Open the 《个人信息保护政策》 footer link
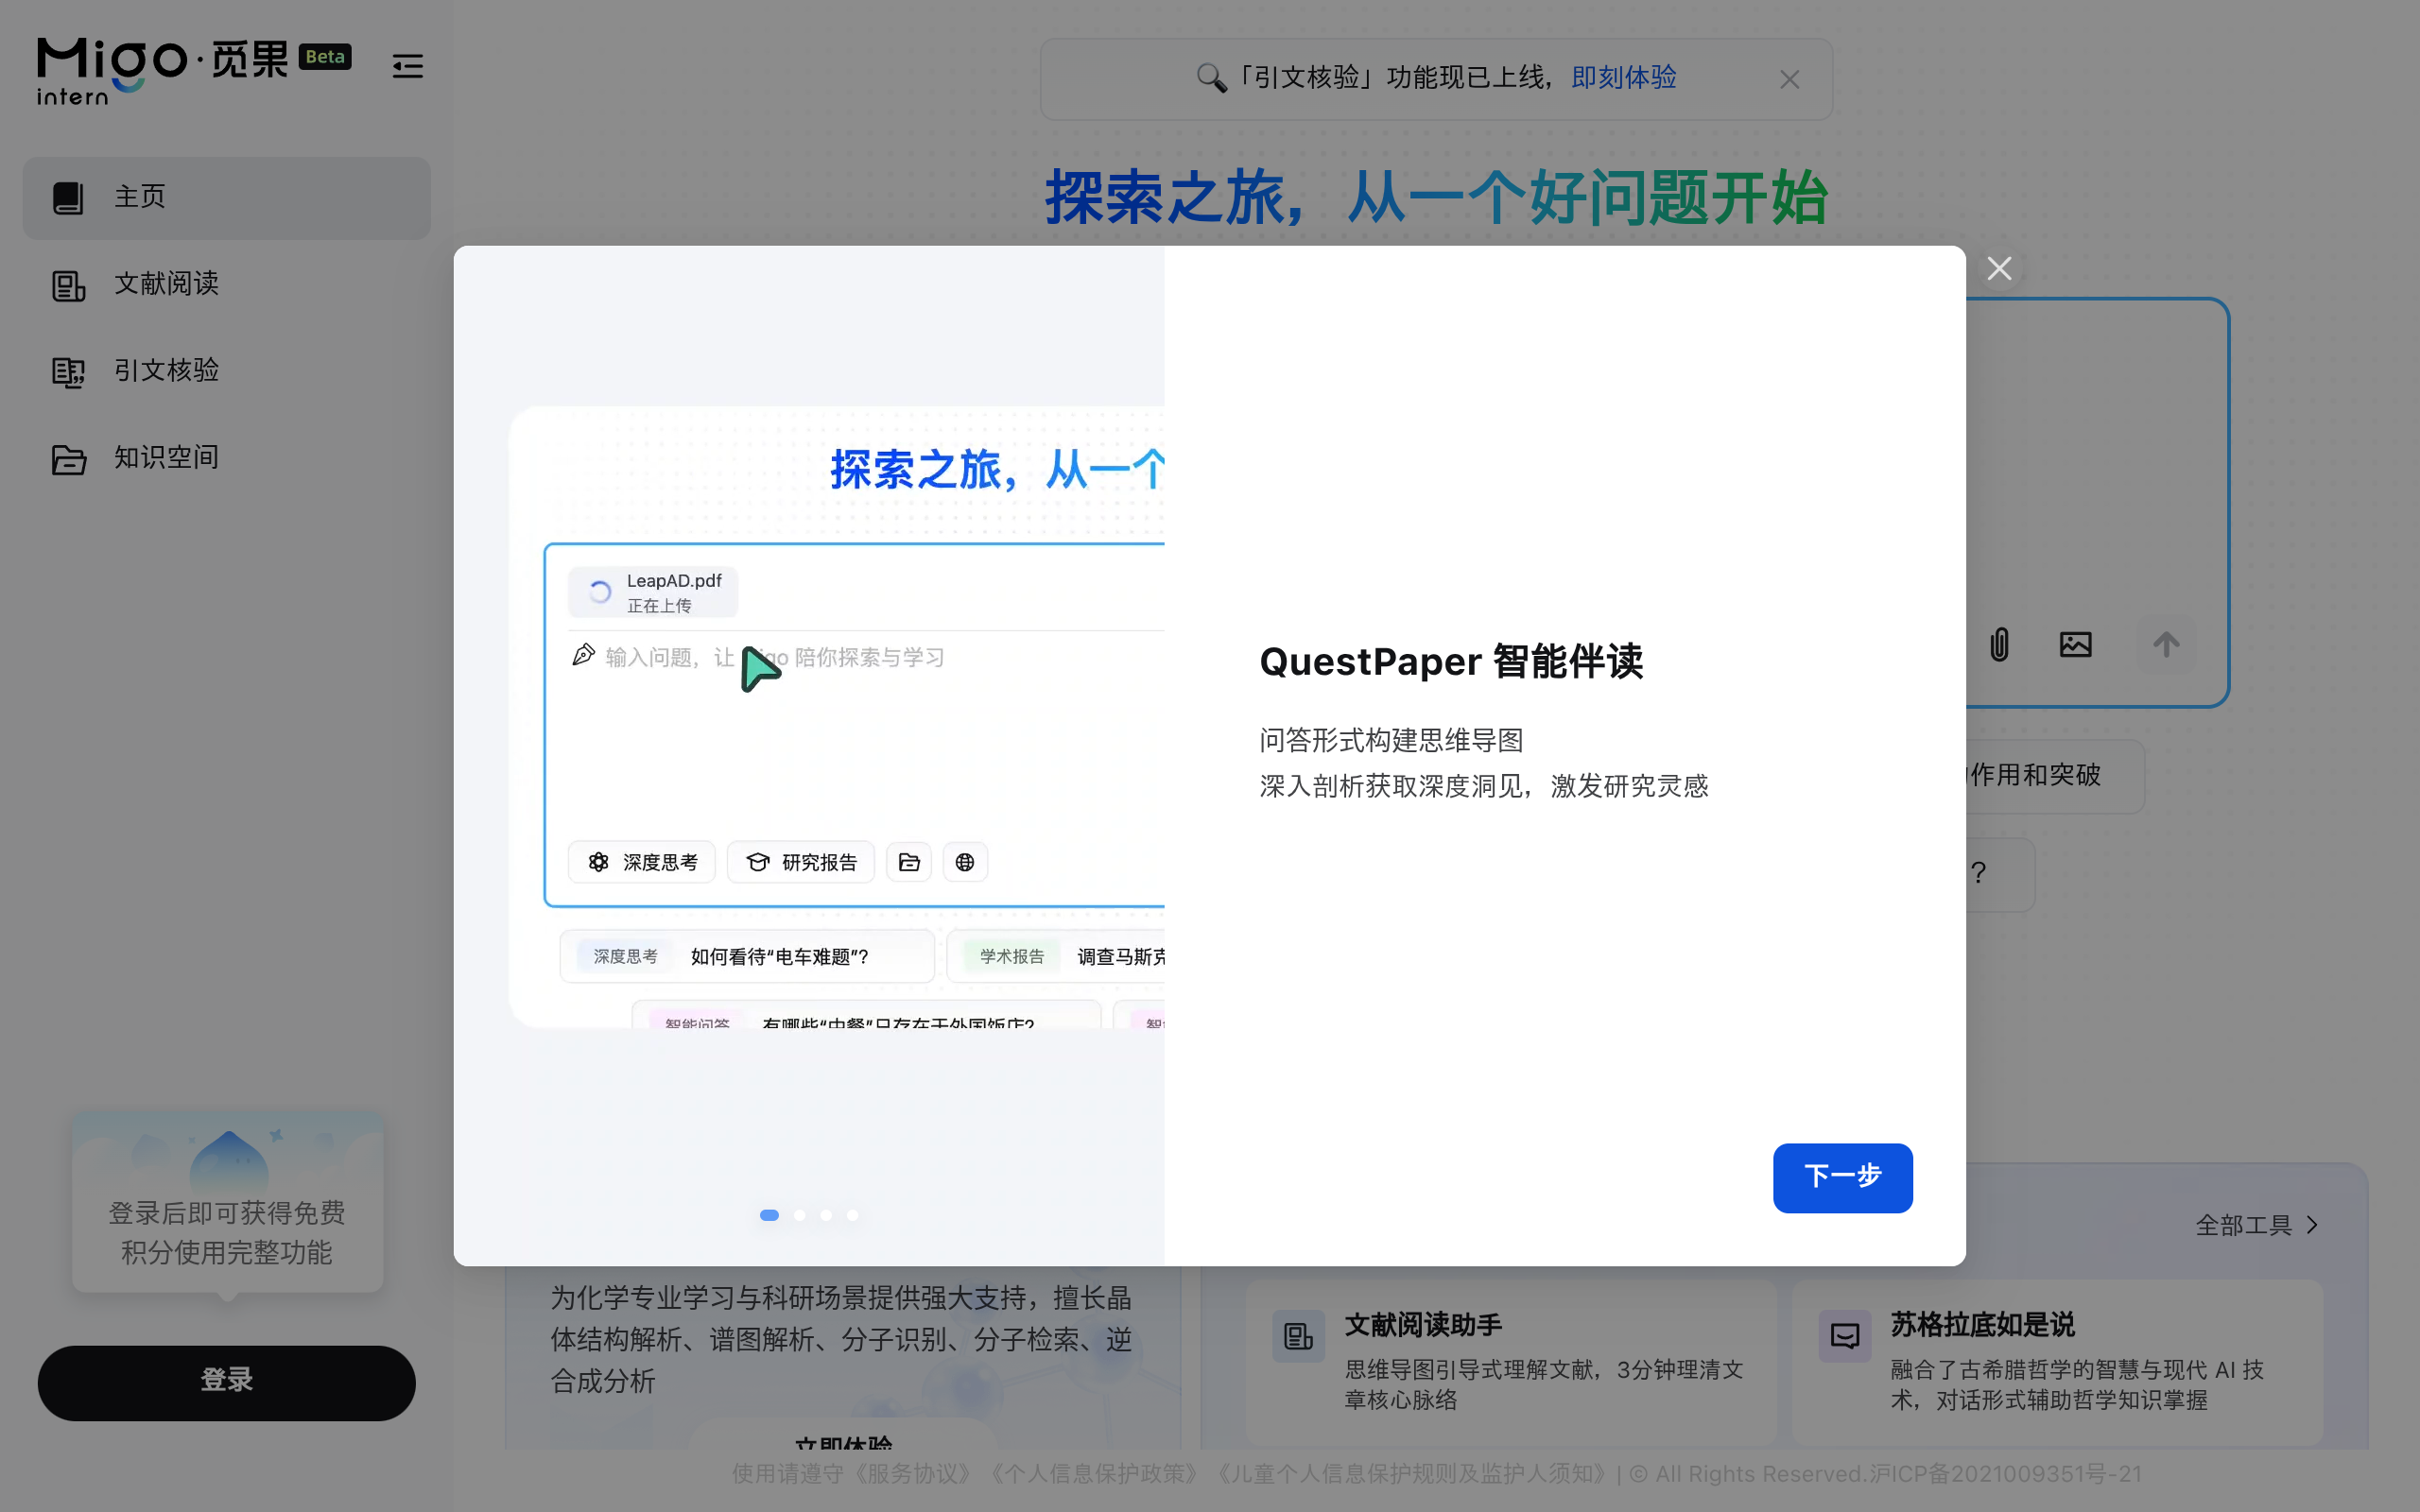 tap(1094, 1474)
